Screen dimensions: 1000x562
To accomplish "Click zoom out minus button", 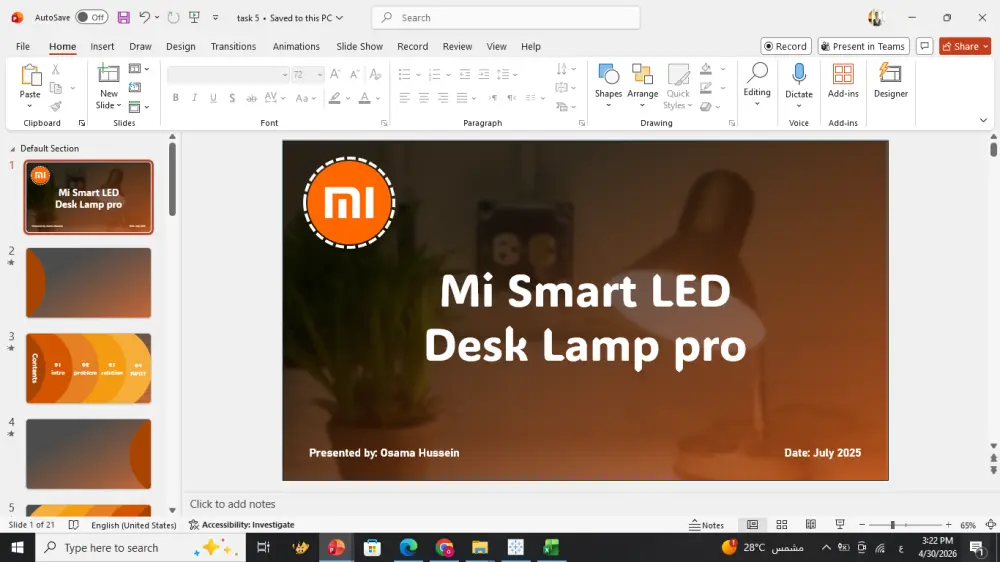I will coord(862,524).
